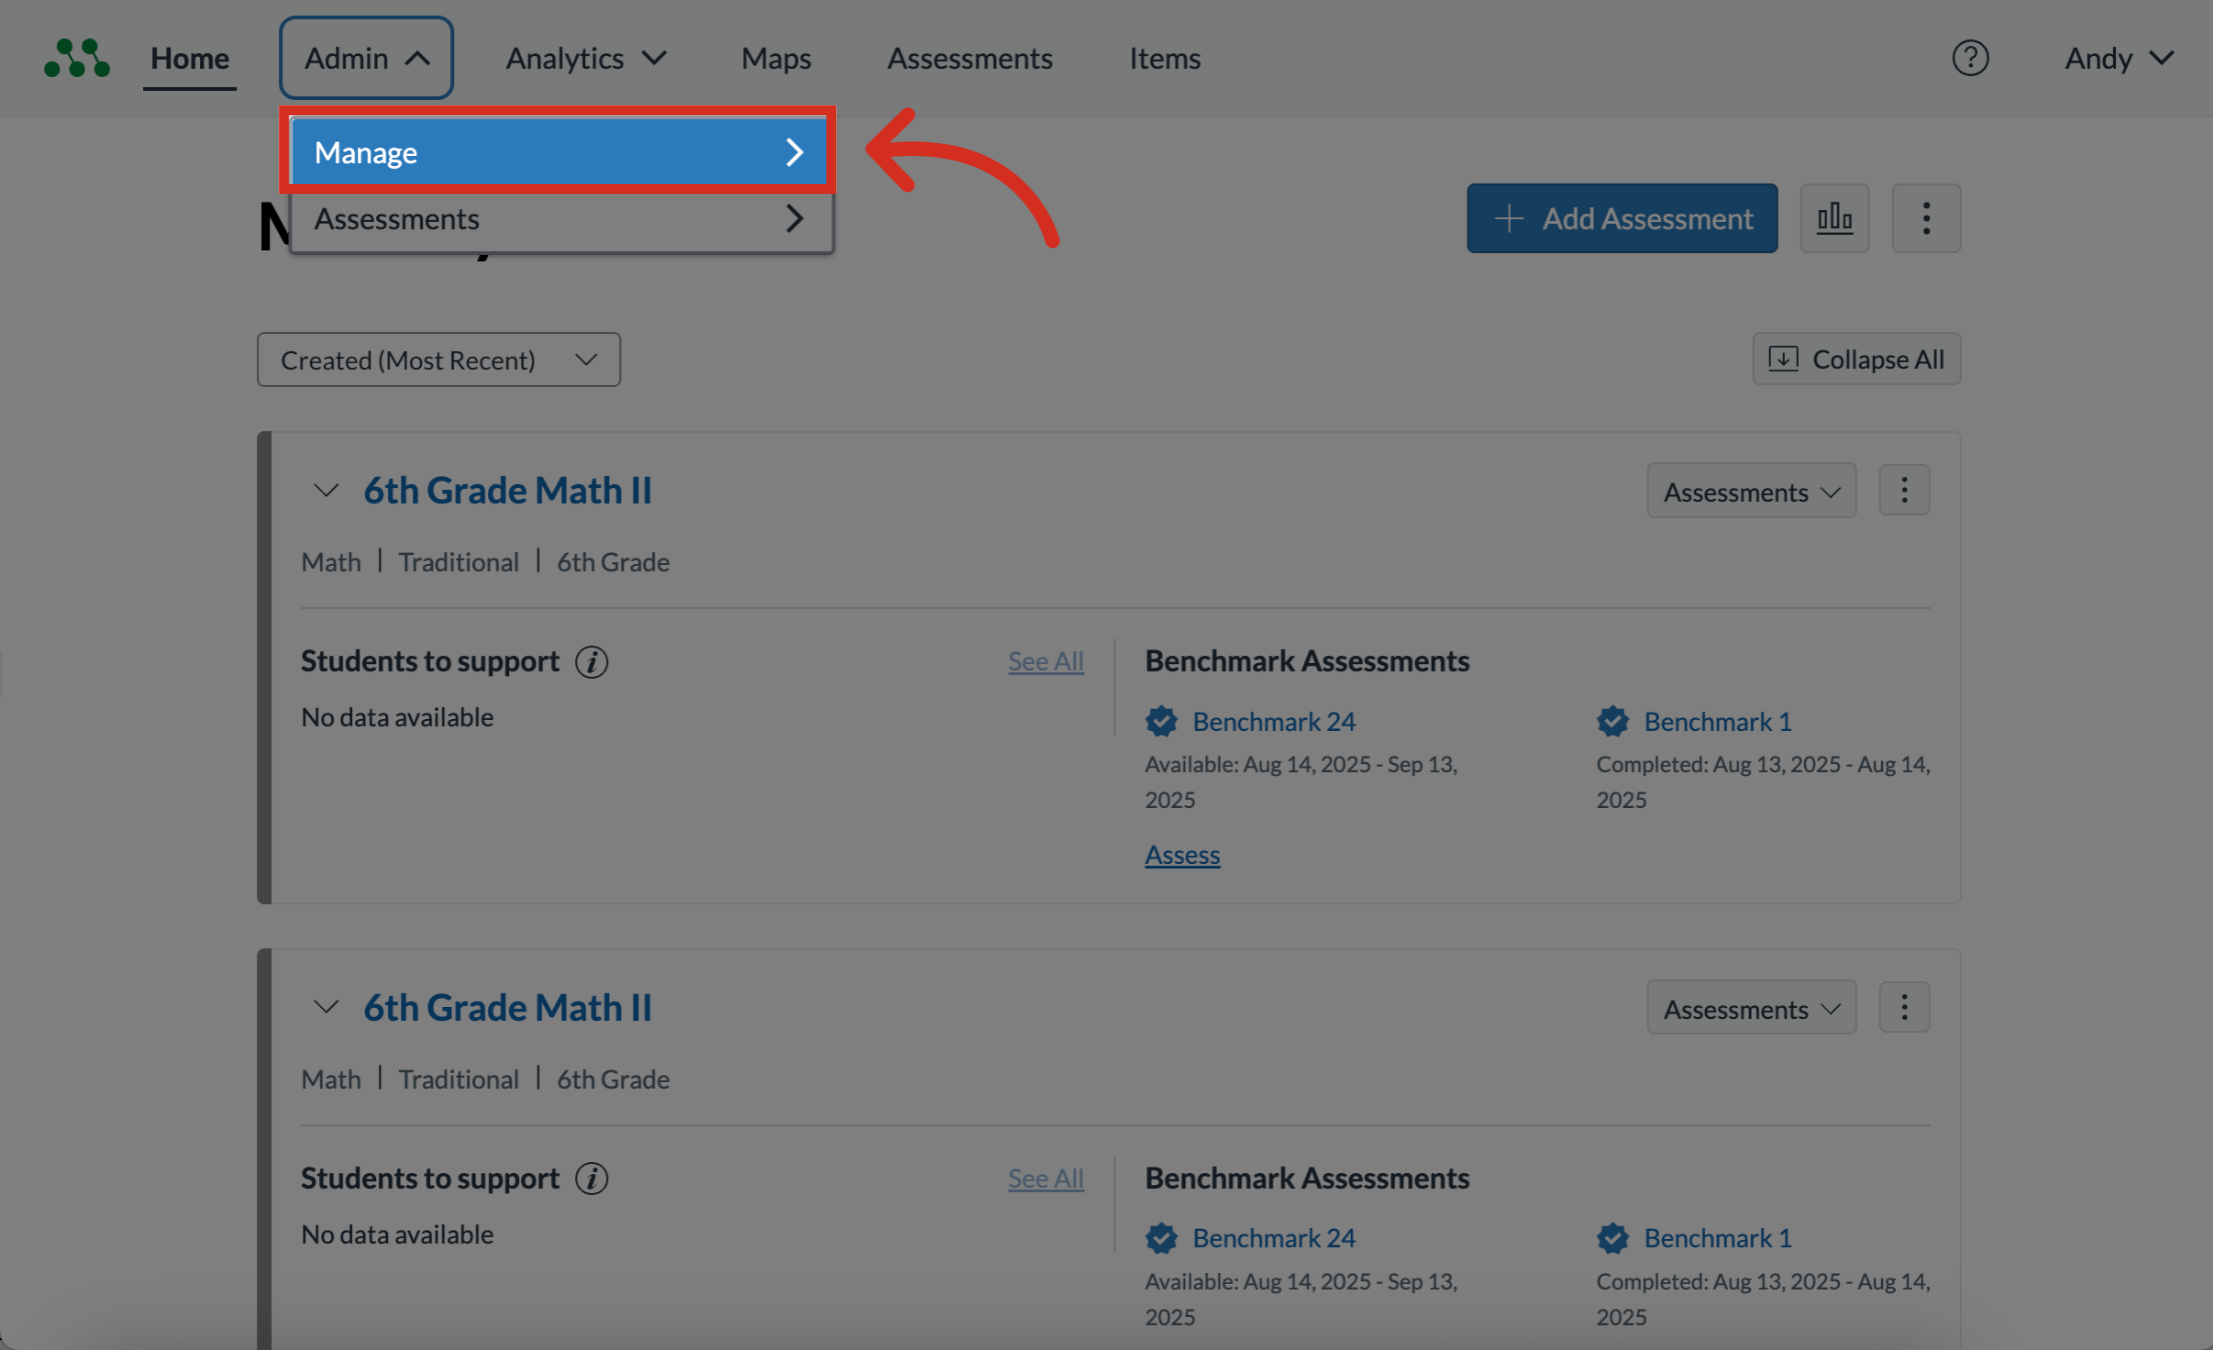Open the Assessments dropdown on the first tracker
2213x1350 pixels.
1750,490
